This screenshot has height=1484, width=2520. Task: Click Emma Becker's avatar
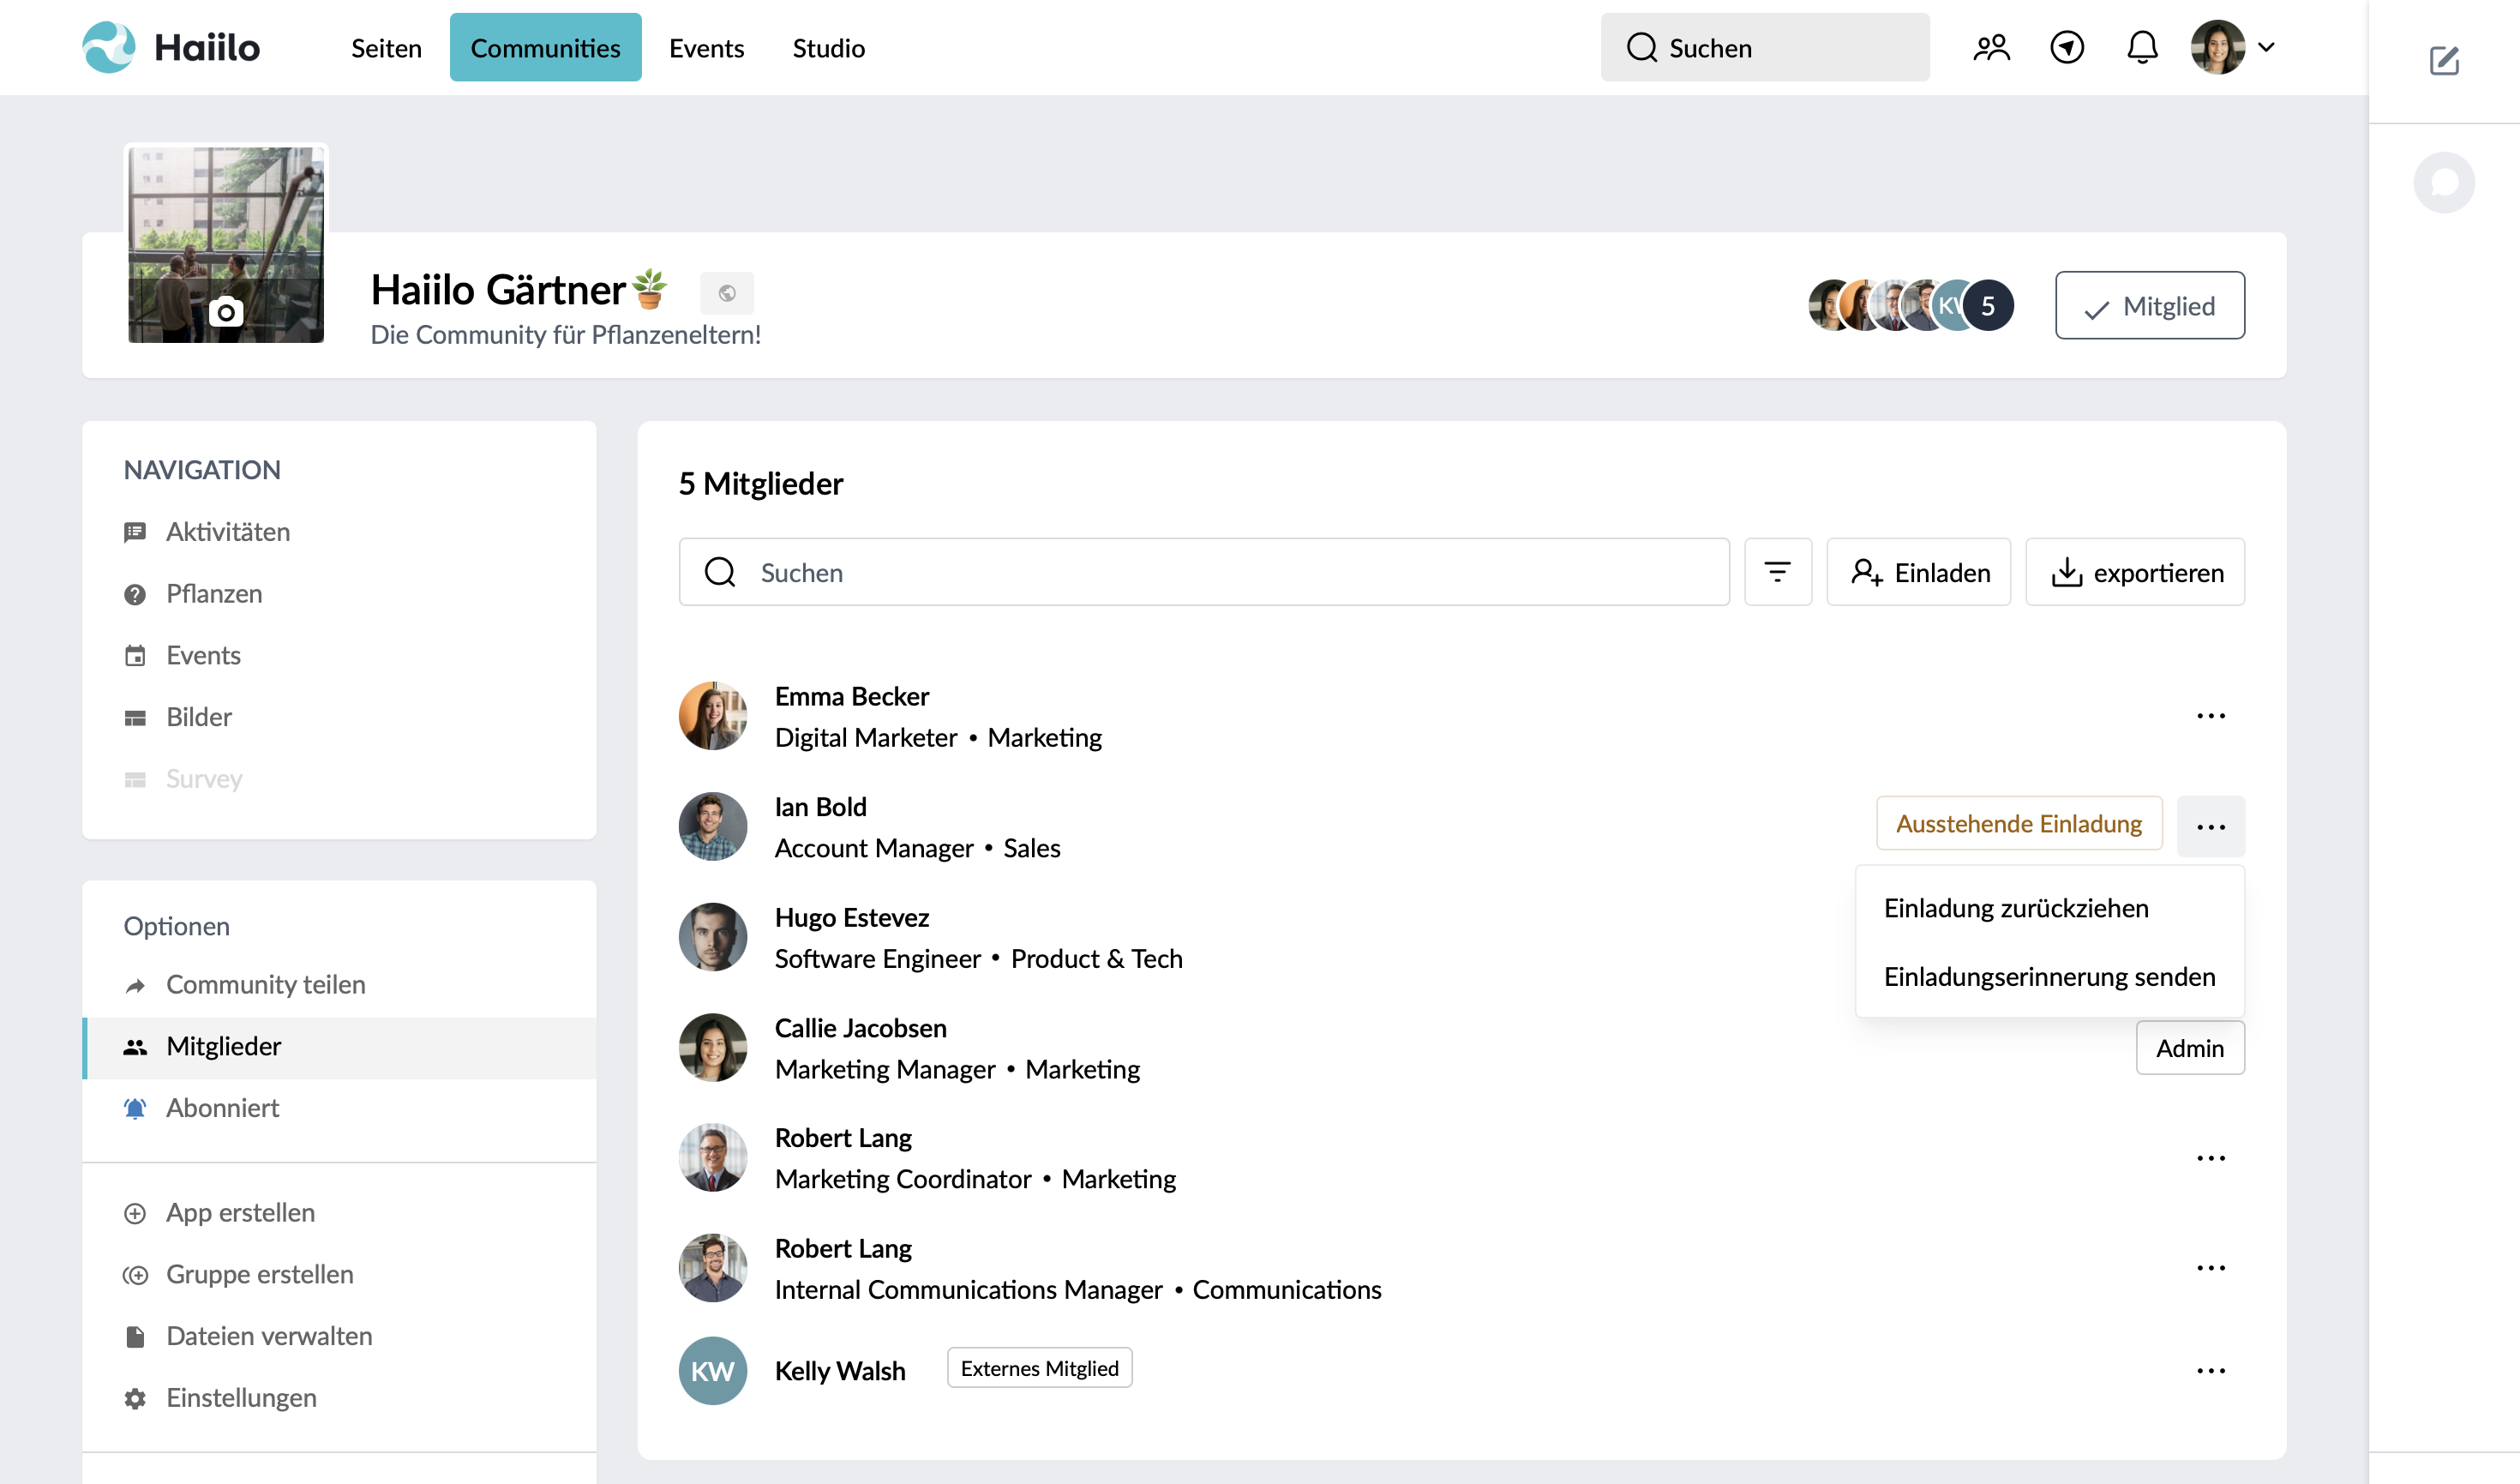tap(713, 716)
